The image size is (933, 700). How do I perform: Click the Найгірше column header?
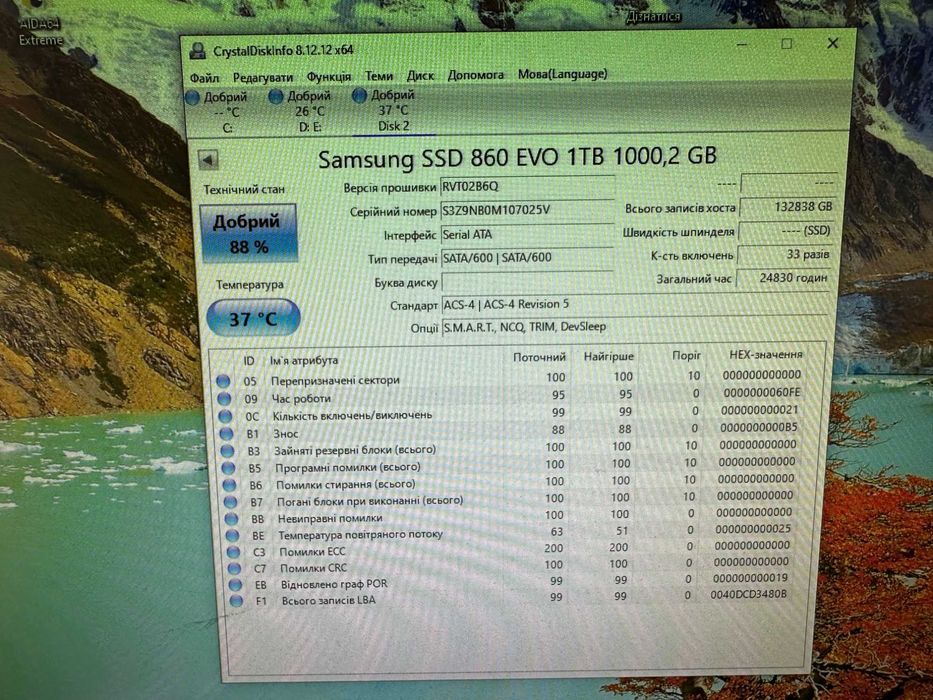pos(608,357)
